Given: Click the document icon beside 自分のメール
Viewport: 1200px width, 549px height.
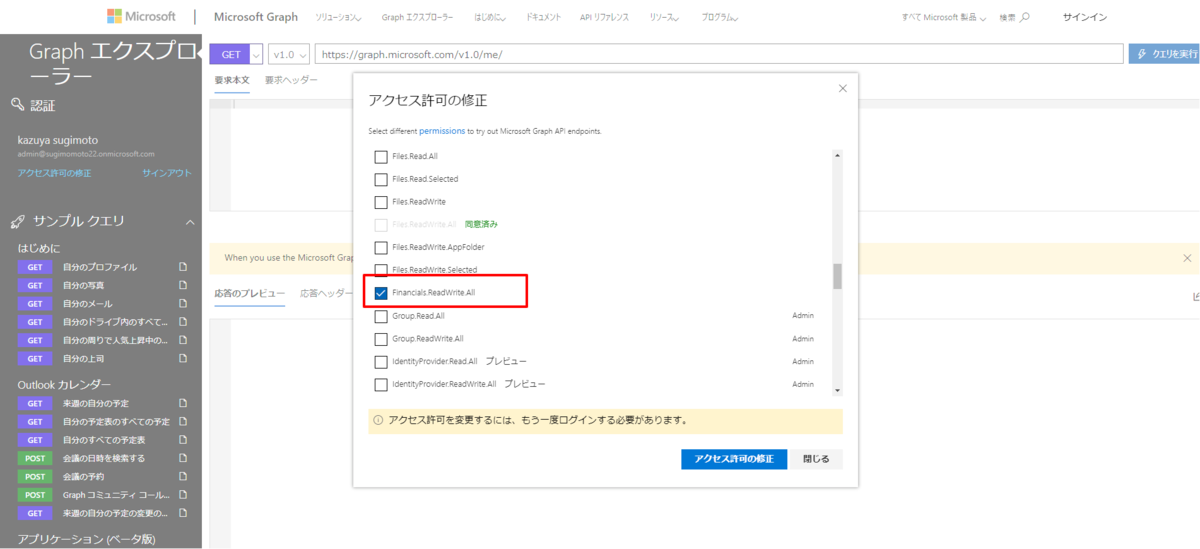Looking at the screenshot, I should (x=183, y=303).
